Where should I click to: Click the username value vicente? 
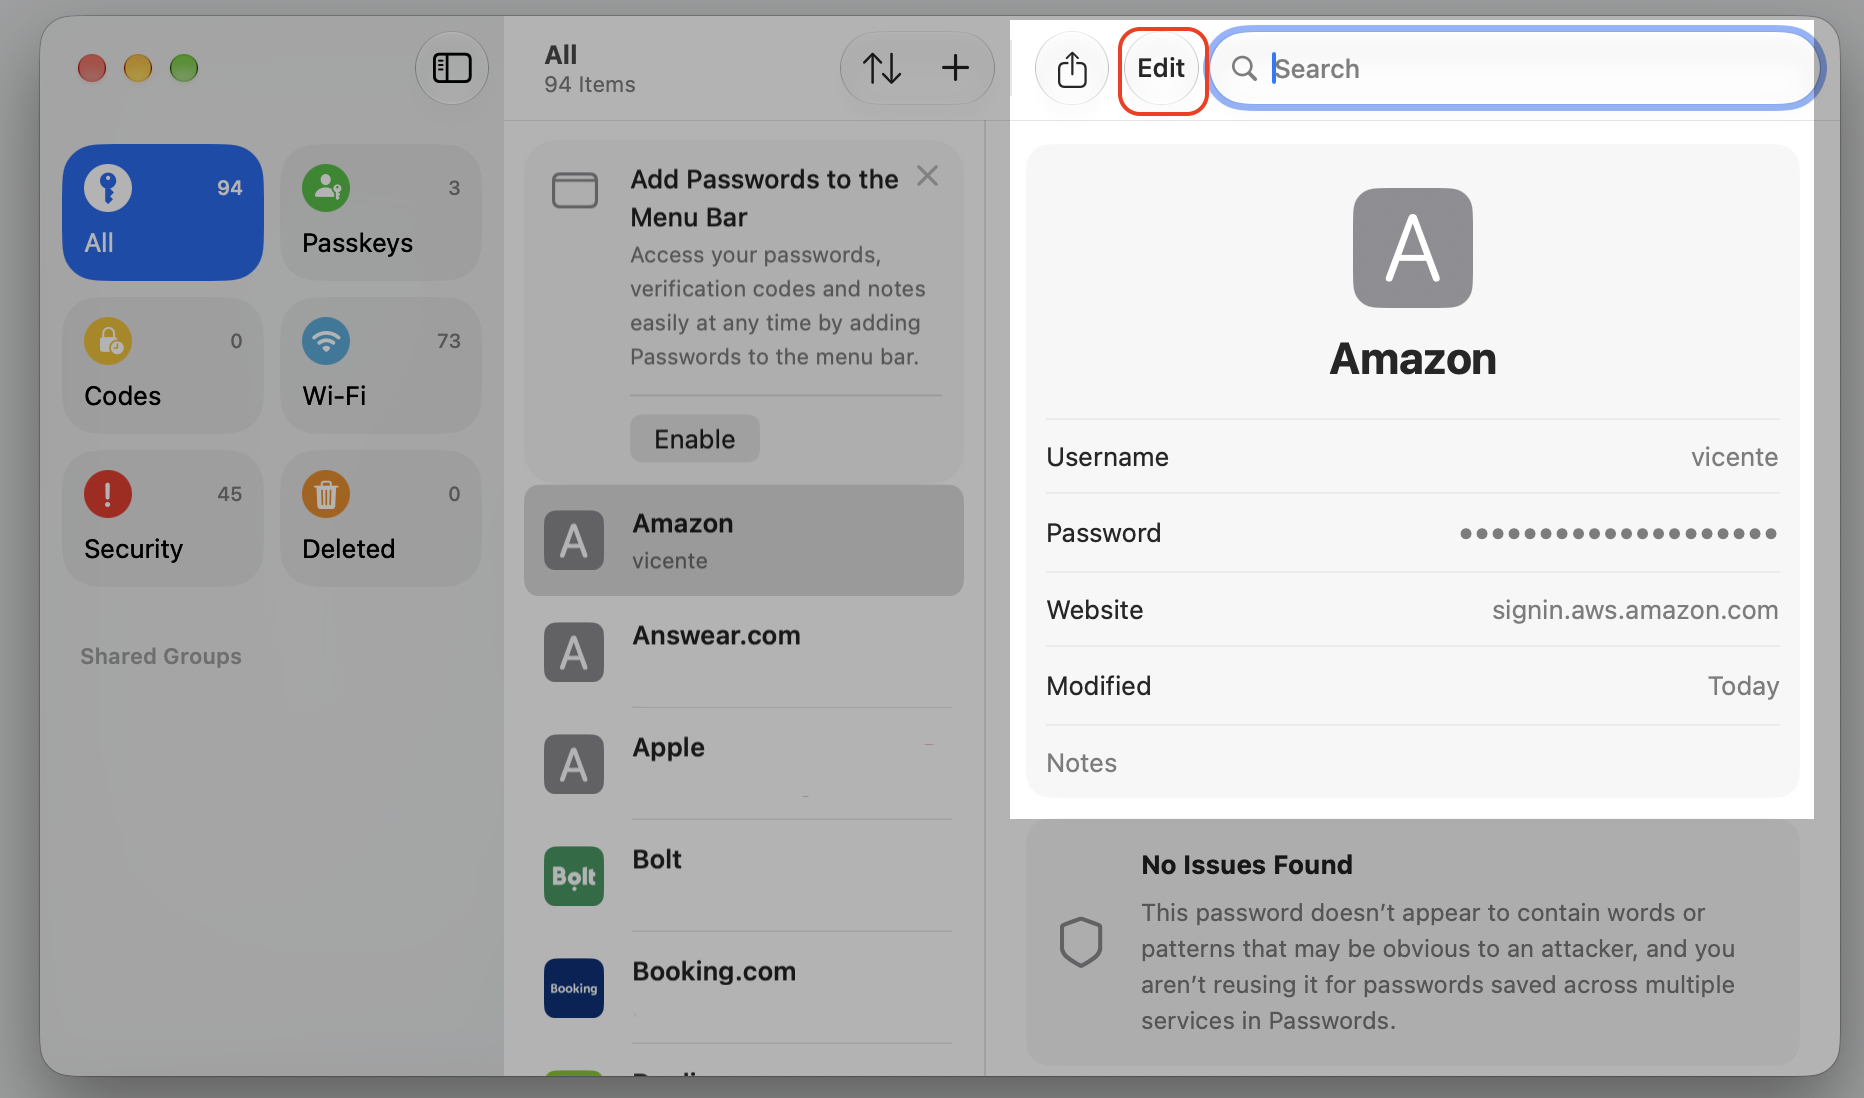(1734, 457)
